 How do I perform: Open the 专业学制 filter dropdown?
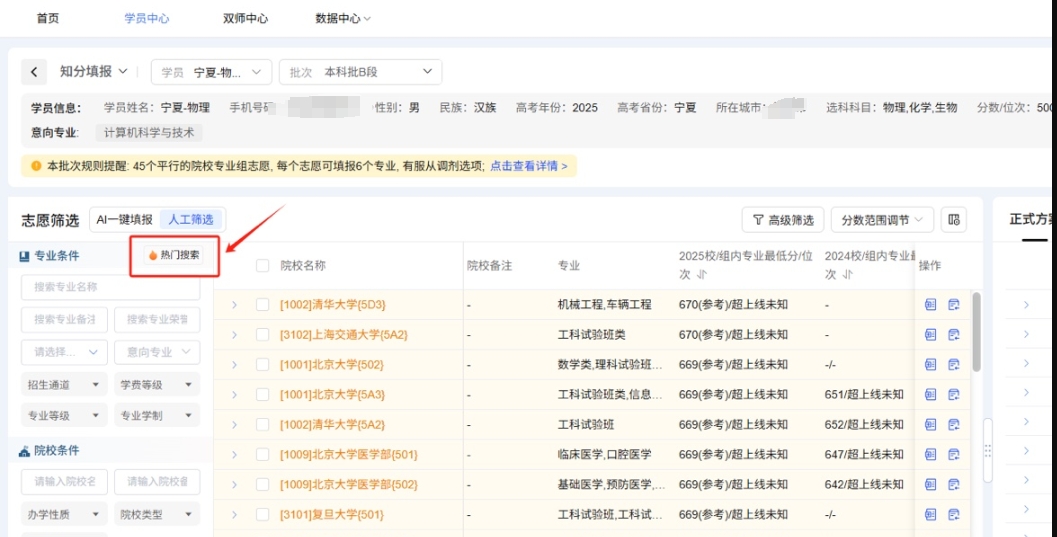coord(157,416)
